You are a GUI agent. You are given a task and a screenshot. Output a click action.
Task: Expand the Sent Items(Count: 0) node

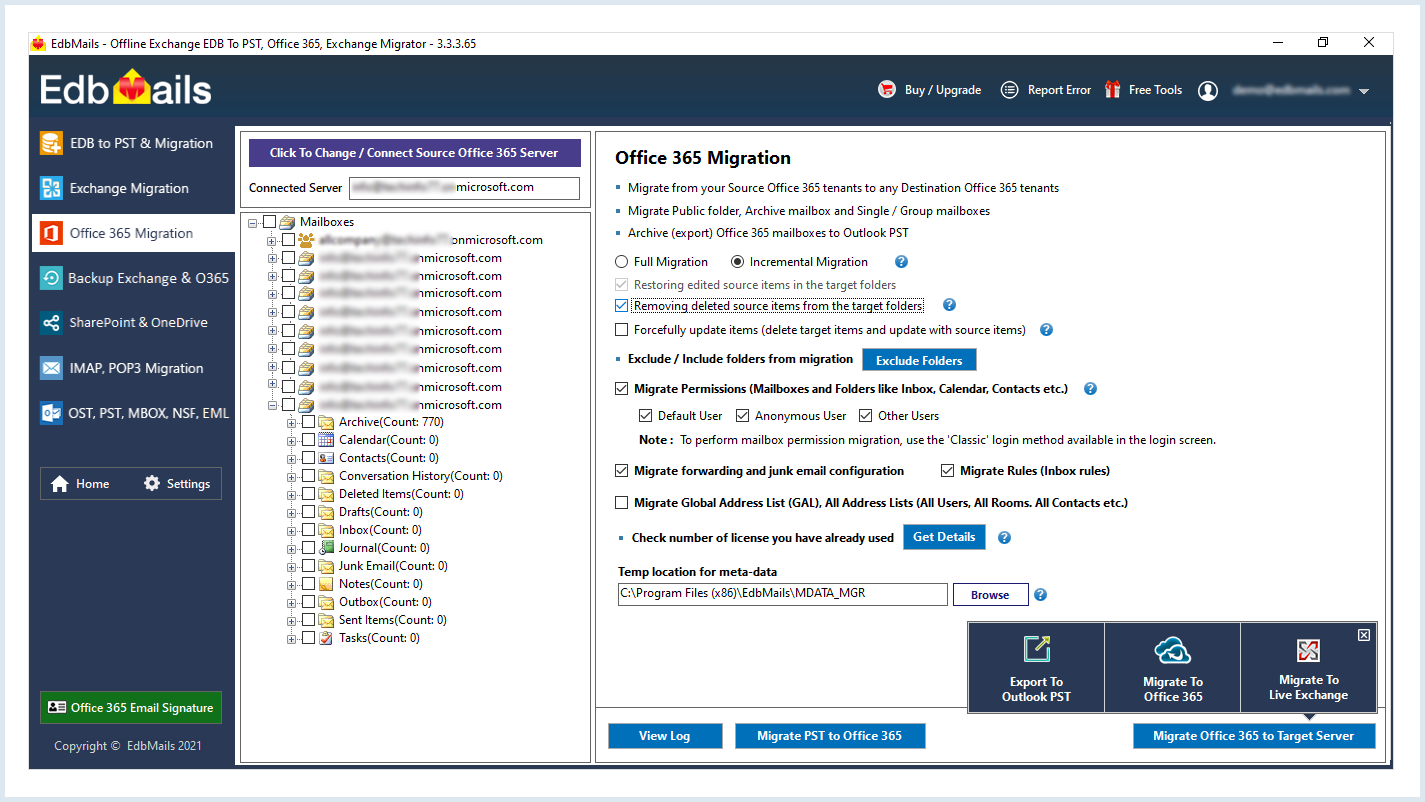(x=292, y=620)
